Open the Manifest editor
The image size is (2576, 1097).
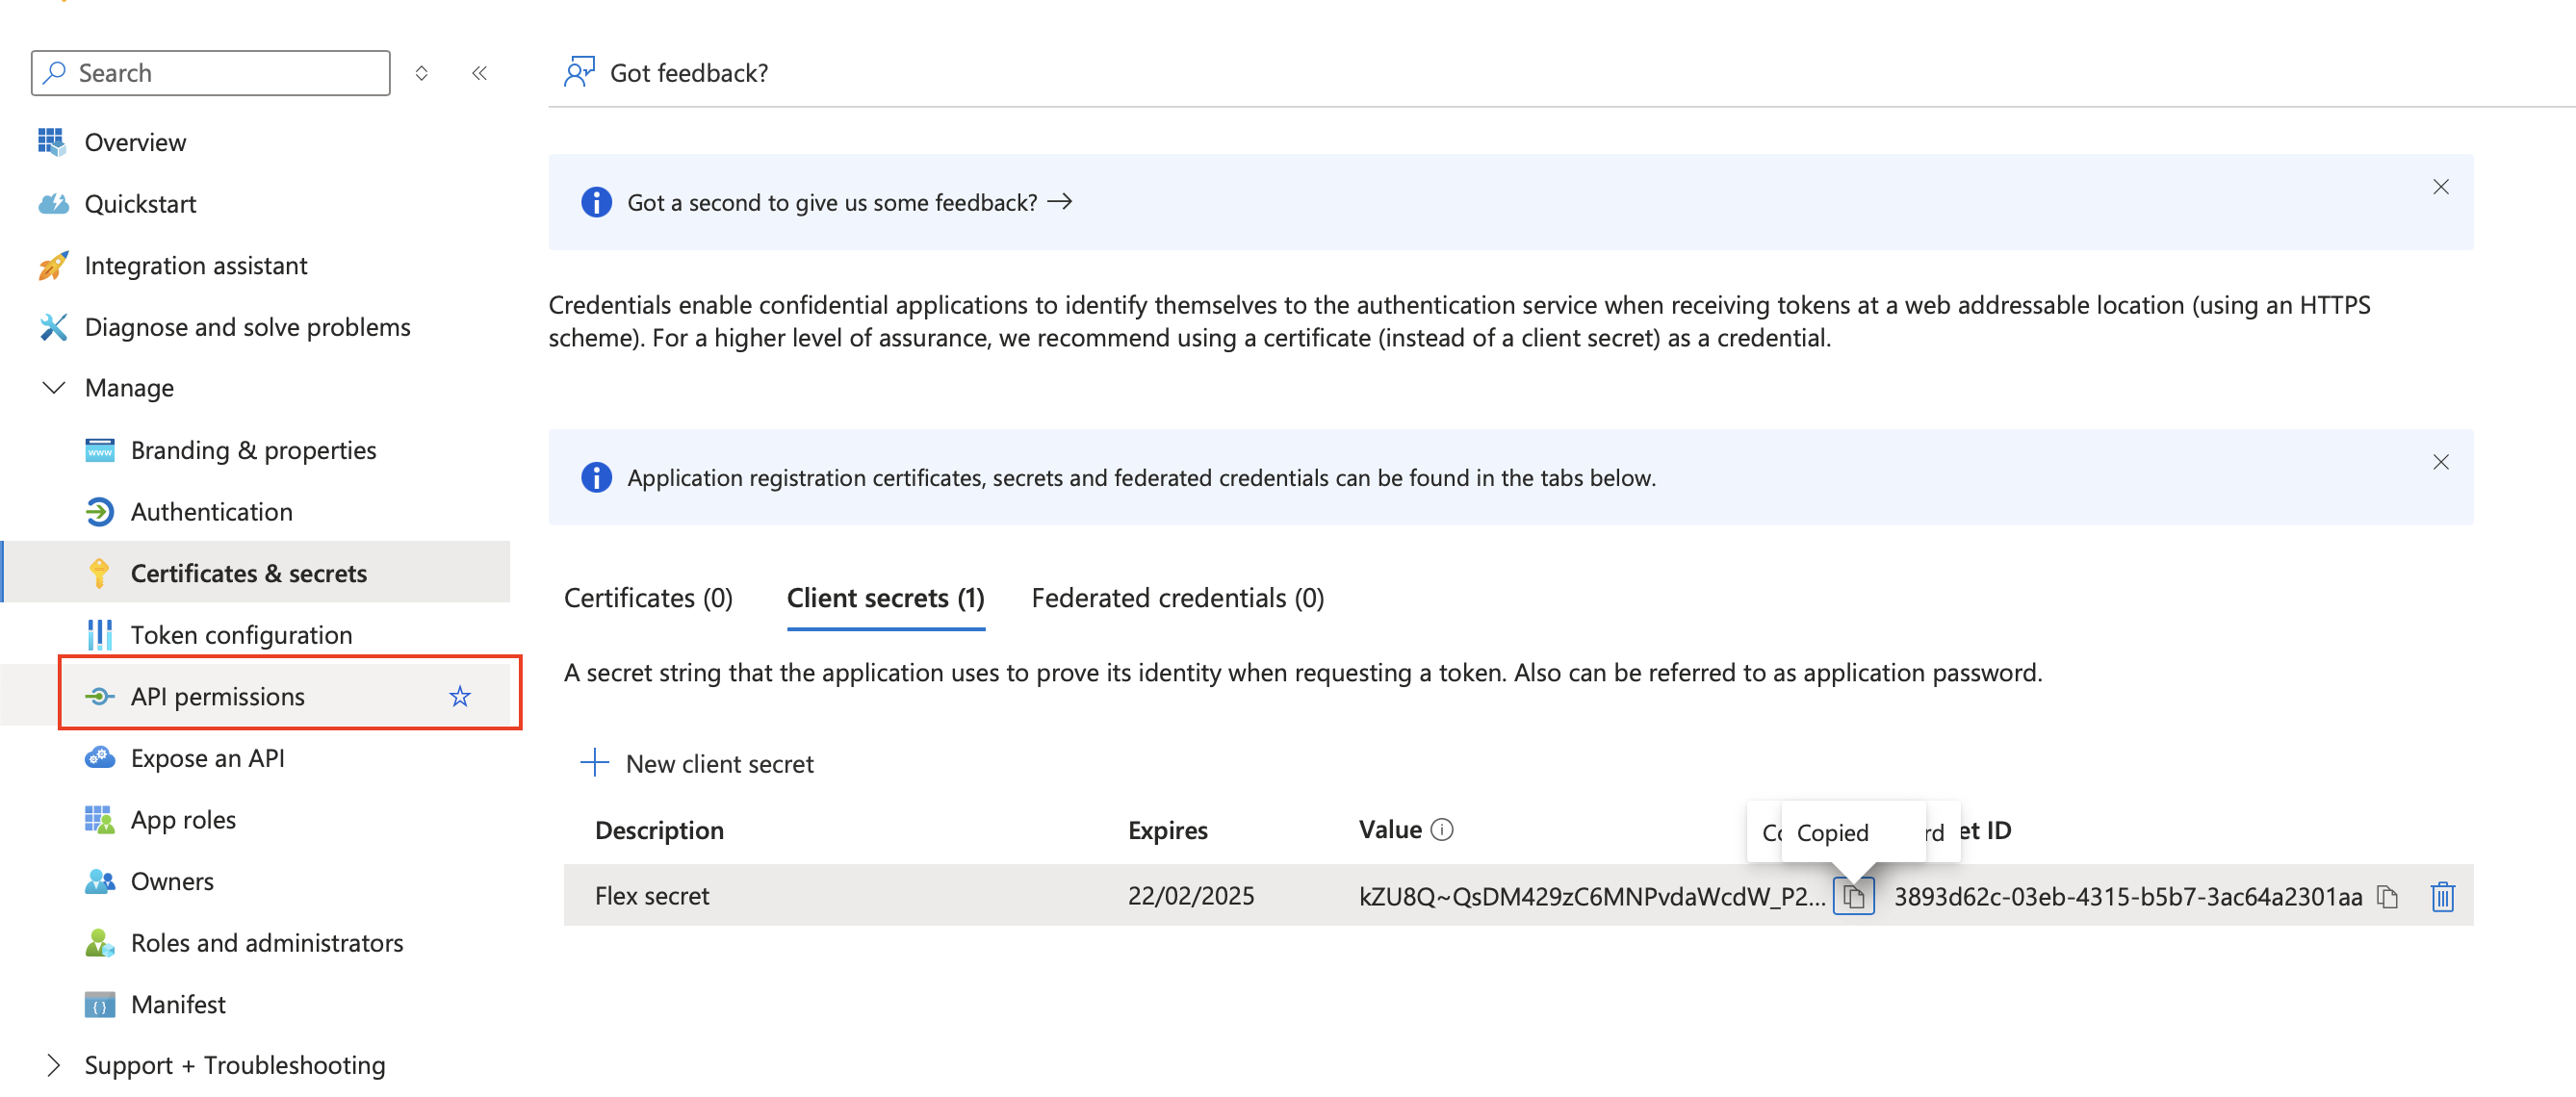[177, 1004]
